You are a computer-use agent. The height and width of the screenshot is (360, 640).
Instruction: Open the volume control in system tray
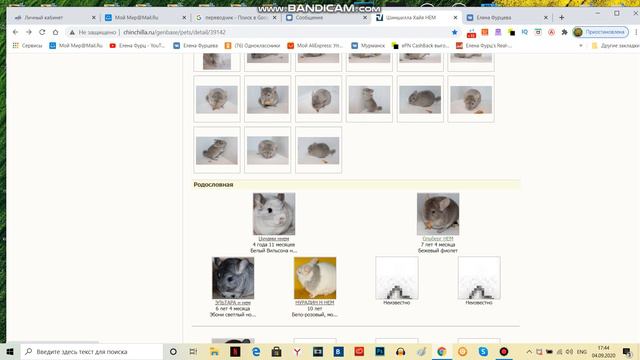[x=569, y=351]
